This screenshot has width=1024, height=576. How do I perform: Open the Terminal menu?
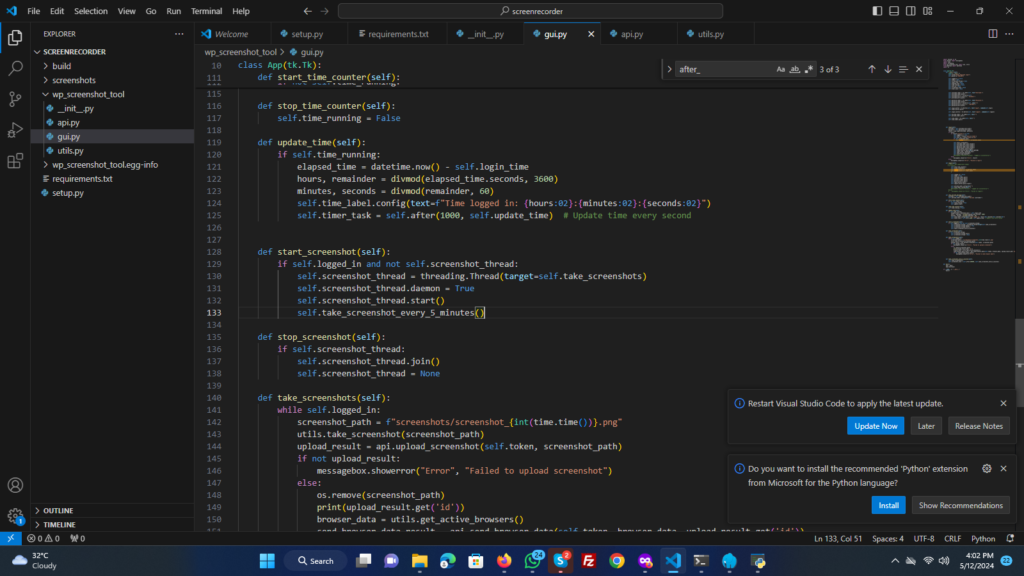[207, 11]
